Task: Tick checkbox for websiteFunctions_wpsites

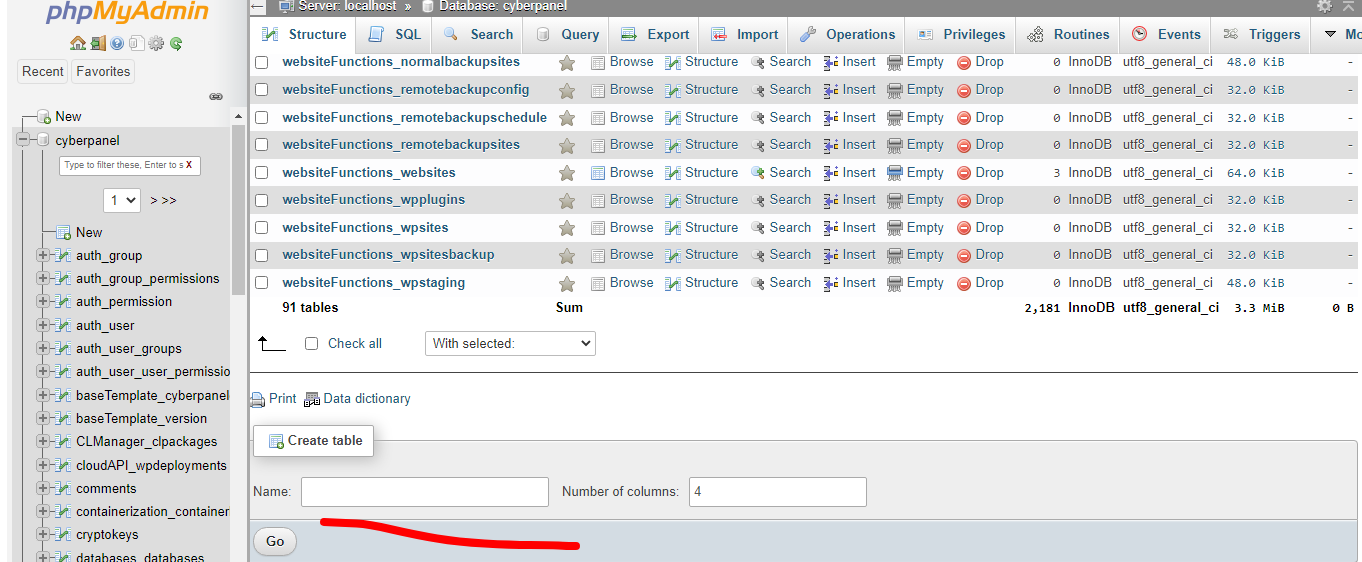Action: (x=262, y=228)
